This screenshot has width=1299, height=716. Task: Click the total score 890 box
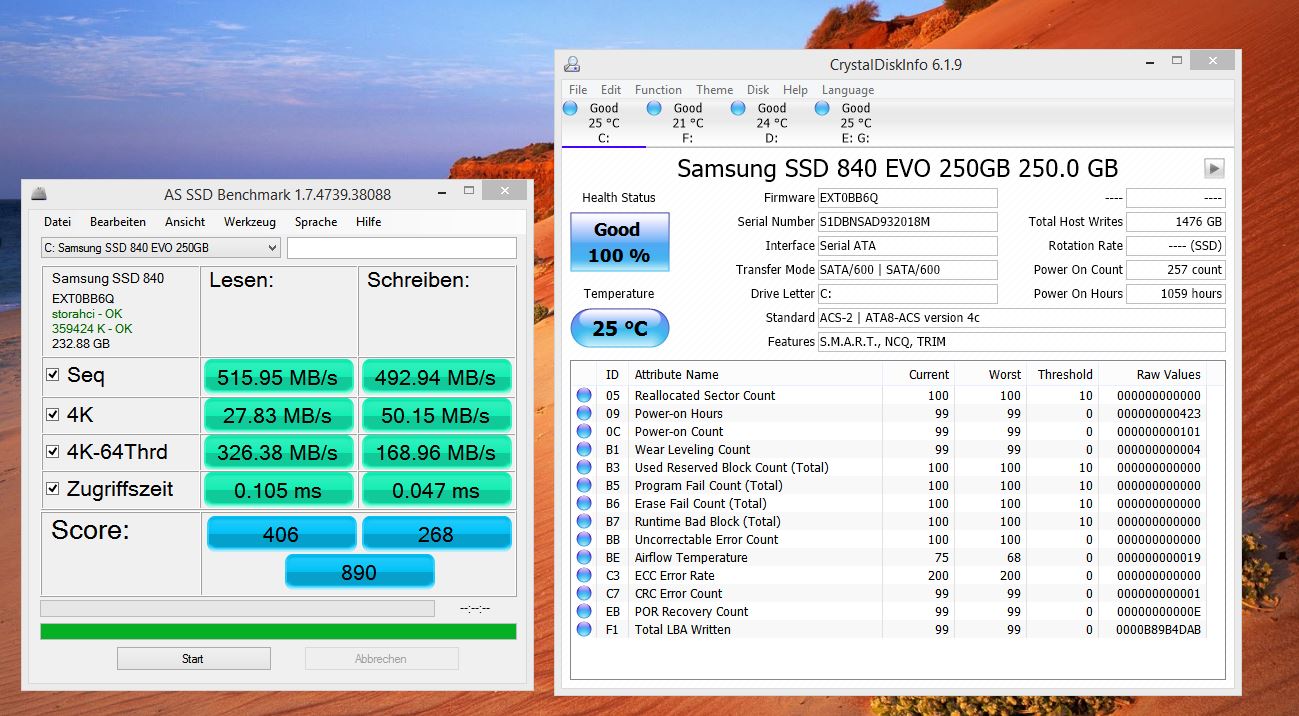(359, 572)
